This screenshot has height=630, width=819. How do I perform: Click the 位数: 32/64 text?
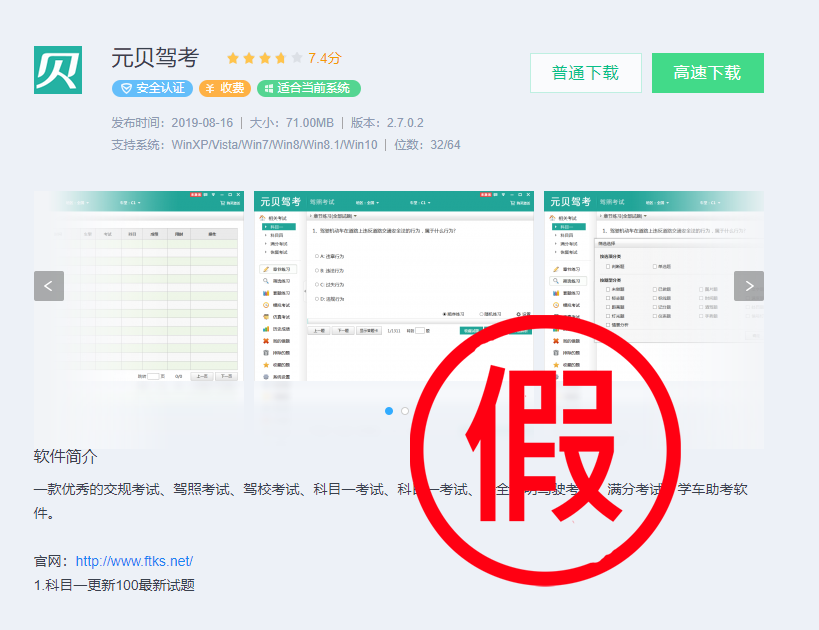tap(427, 145)
